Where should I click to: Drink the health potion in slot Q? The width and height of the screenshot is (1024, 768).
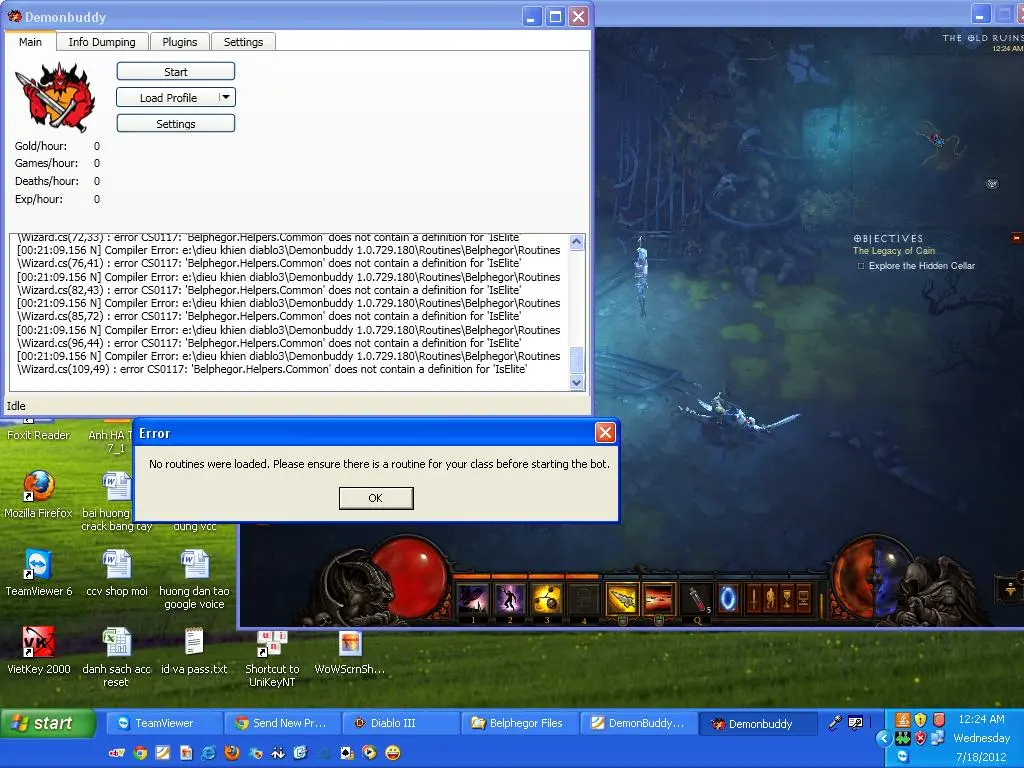(x=697, y=598)
